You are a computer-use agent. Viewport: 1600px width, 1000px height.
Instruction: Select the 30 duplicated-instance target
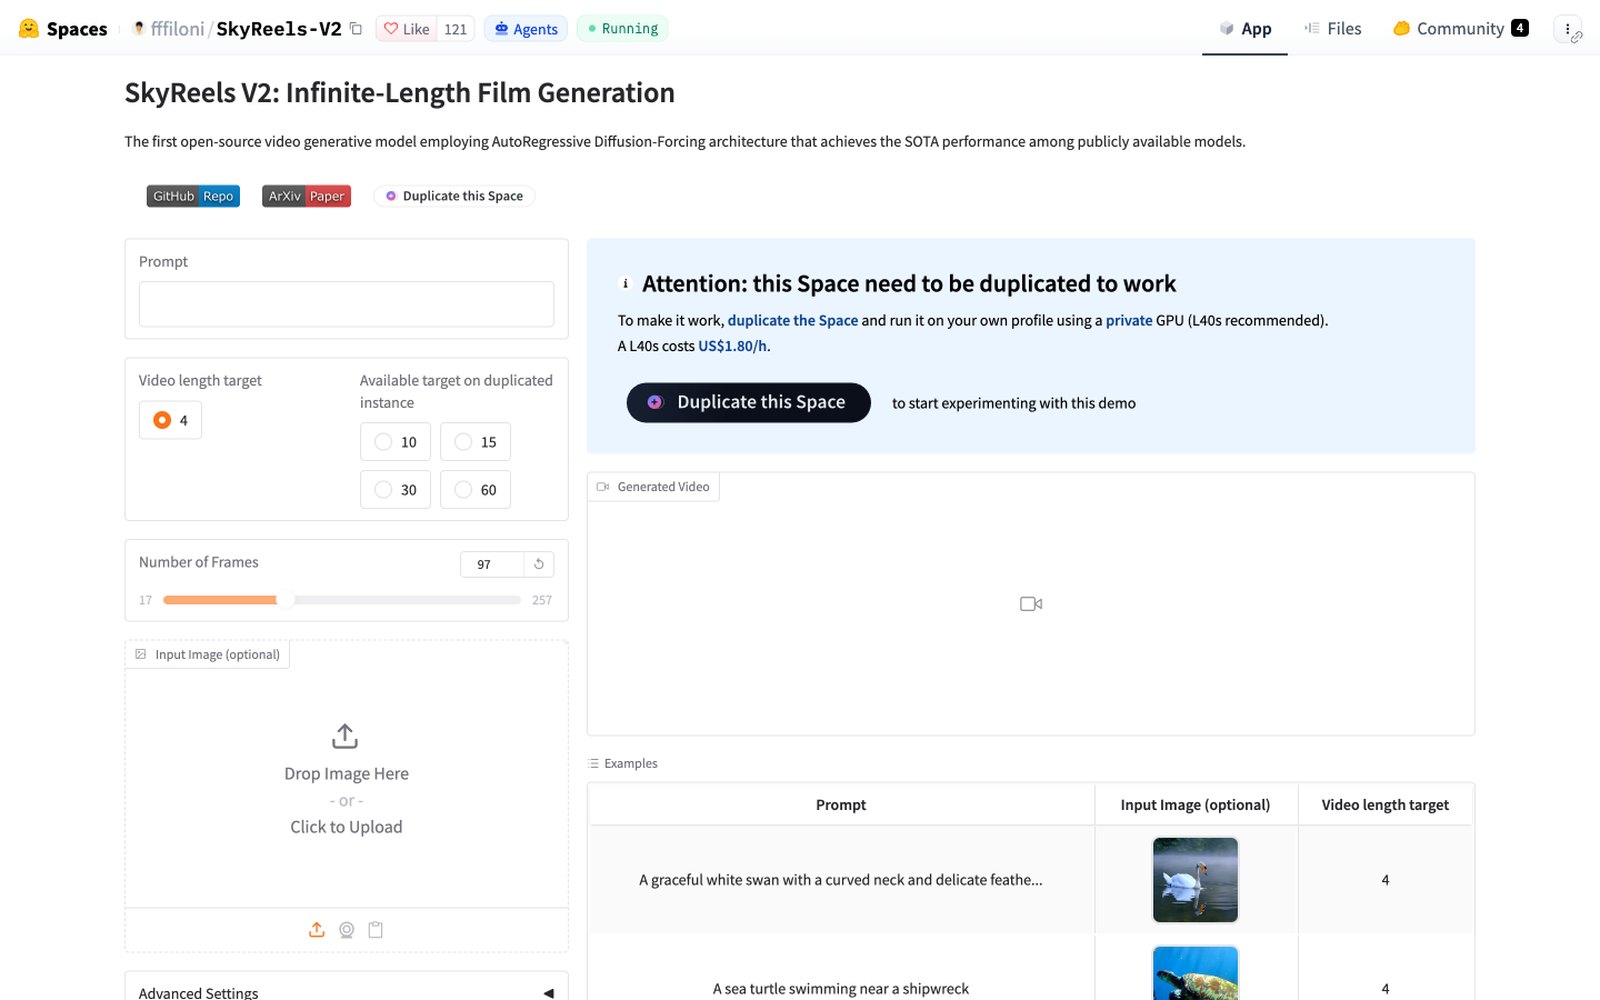click(395, 490)
